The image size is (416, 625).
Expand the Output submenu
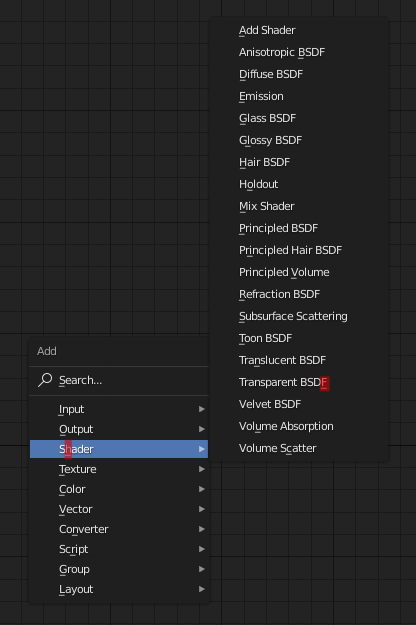pos(119,429)
